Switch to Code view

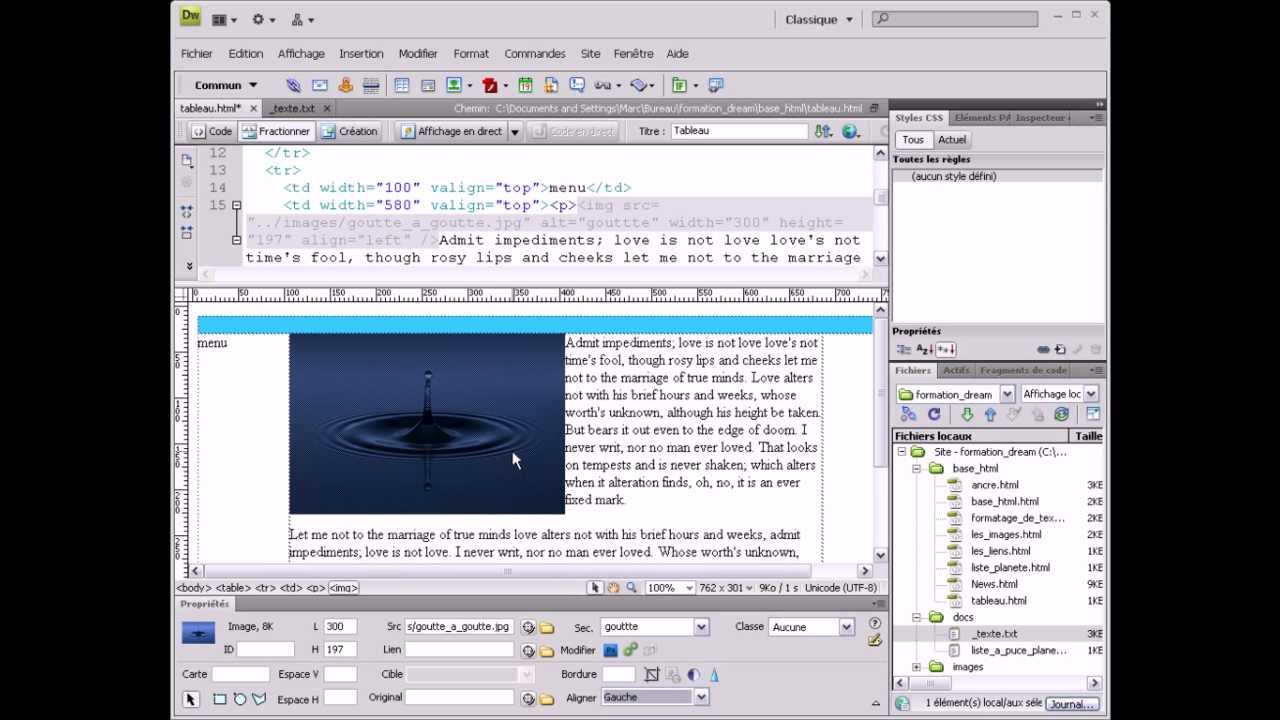click(x=212, y=131)
